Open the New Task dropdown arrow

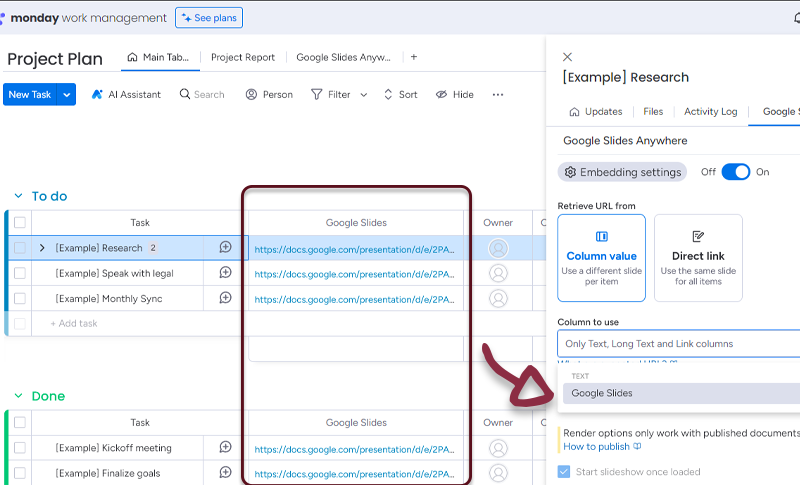(67, 94)
